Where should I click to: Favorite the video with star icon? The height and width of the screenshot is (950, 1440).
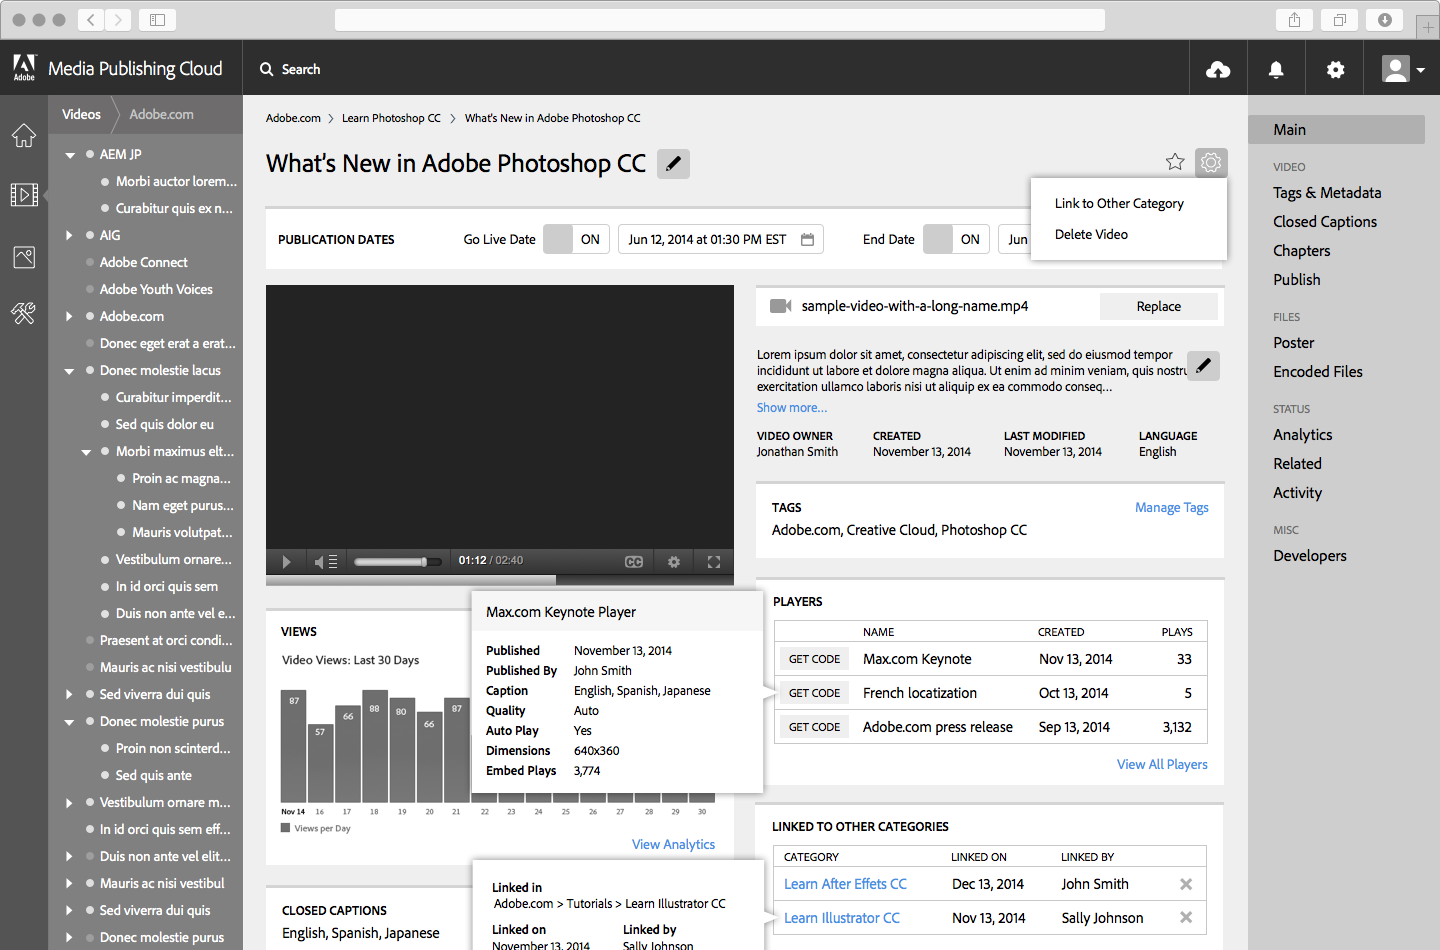tap(1175, 162)
